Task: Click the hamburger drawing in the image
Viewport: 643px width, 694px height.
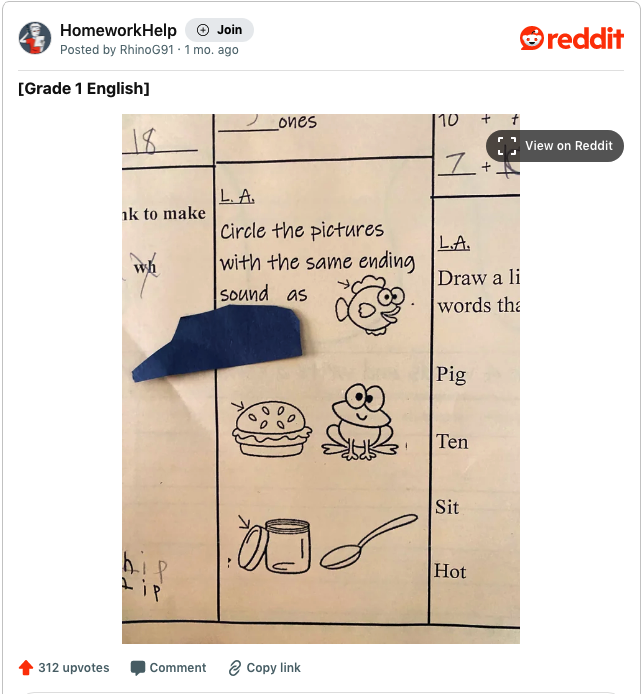Action: pos(272,429)
